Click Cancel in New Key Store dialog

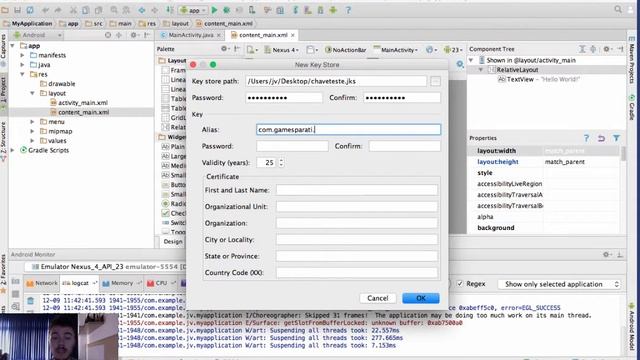click(x=378, y=298)
